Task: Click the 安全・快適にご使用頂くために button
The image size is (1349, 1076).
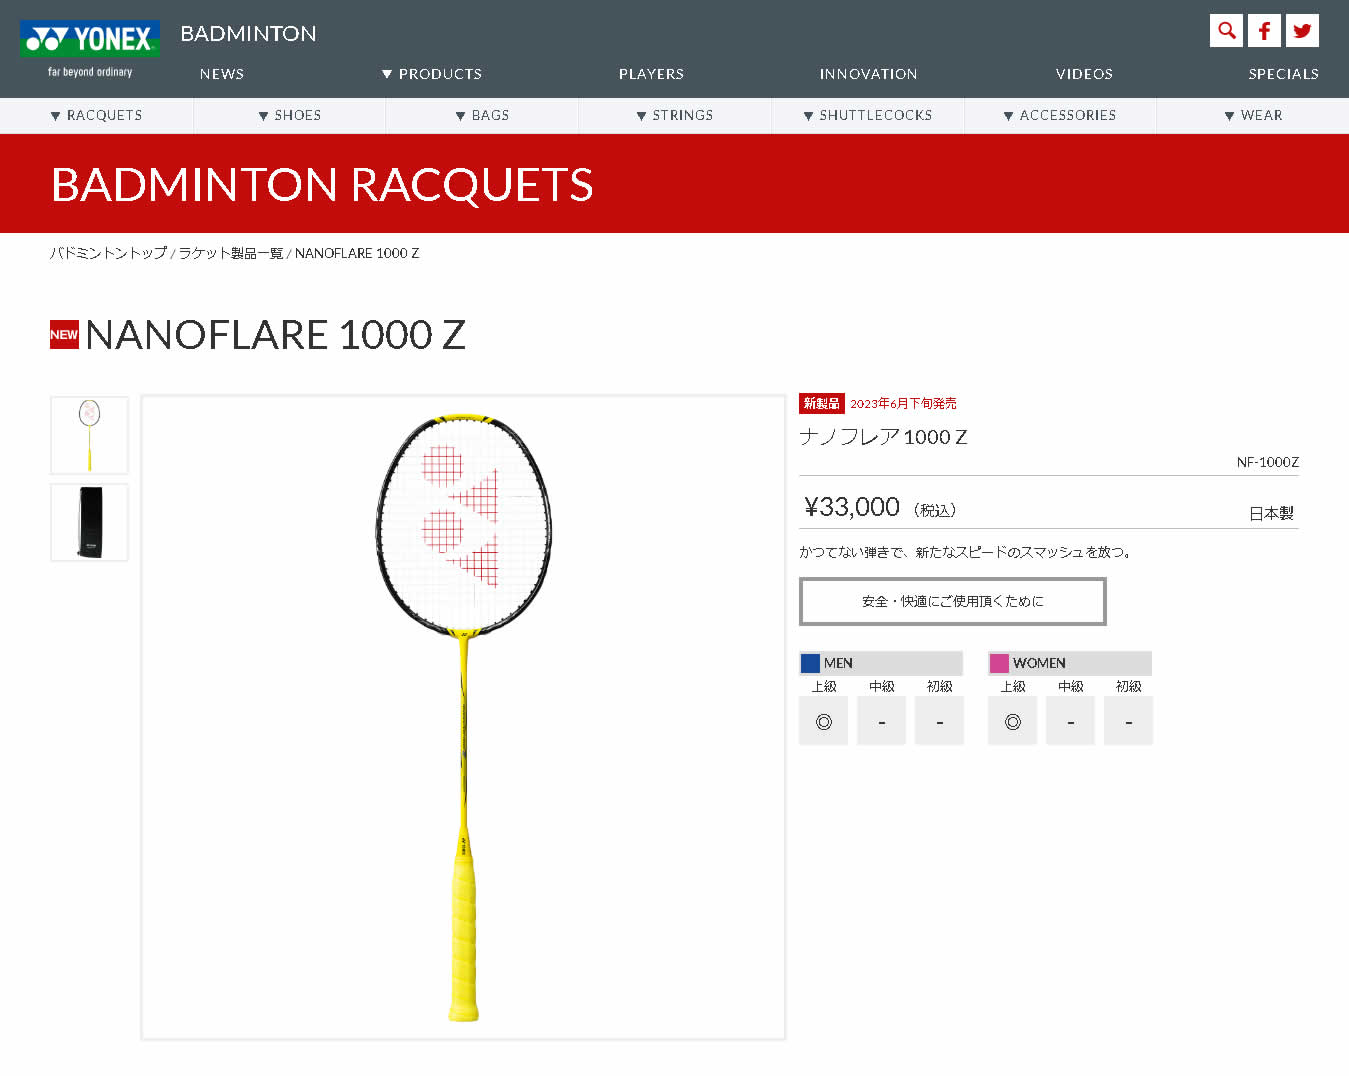Action: (952, 601)
